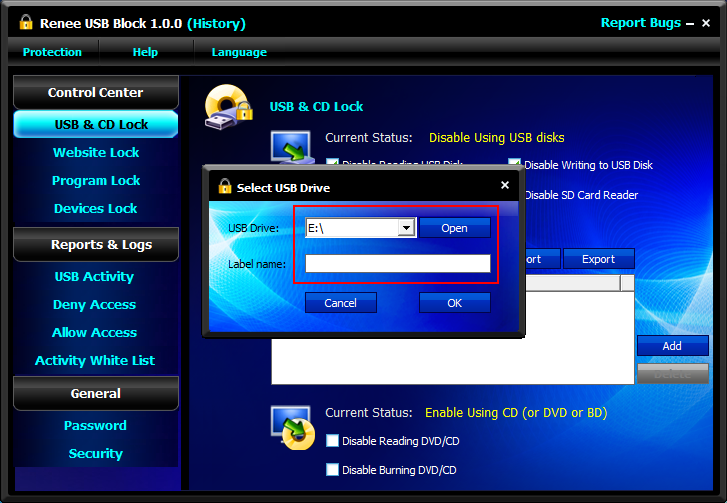Image resolution: width=727 pixels, height=503 pixels.
Task: Expand the USB Drive dropdown list
Action: point(405,228)
